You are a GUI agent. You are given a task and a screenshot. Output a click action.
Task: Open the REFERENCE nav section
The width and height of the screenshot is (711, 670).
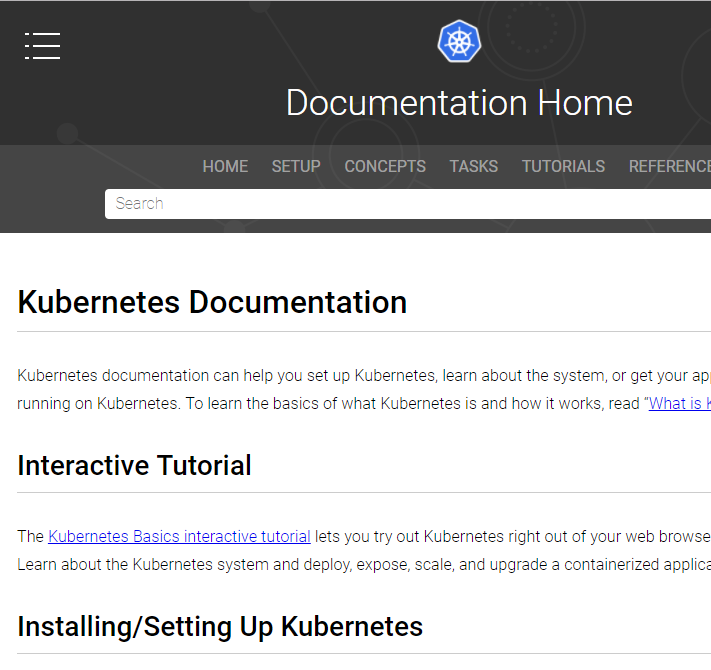(670, 166)
